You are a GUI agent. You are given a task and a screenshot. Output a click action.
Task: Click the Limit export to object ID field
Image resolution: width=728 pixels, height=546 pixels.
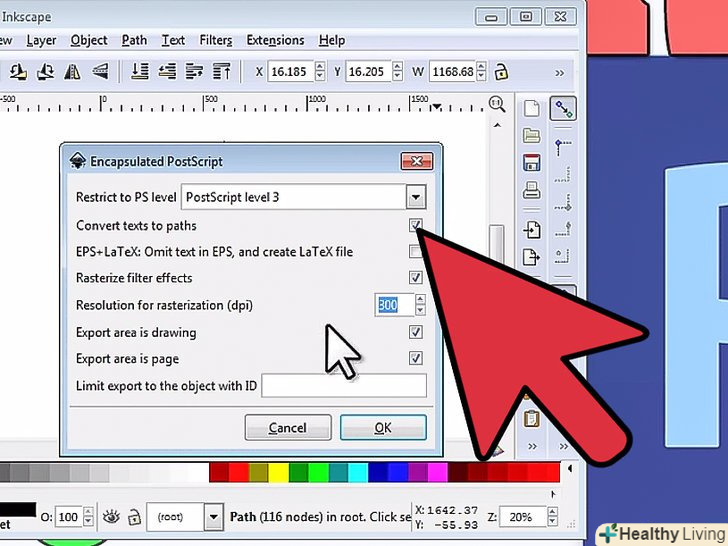click(344, 385)
